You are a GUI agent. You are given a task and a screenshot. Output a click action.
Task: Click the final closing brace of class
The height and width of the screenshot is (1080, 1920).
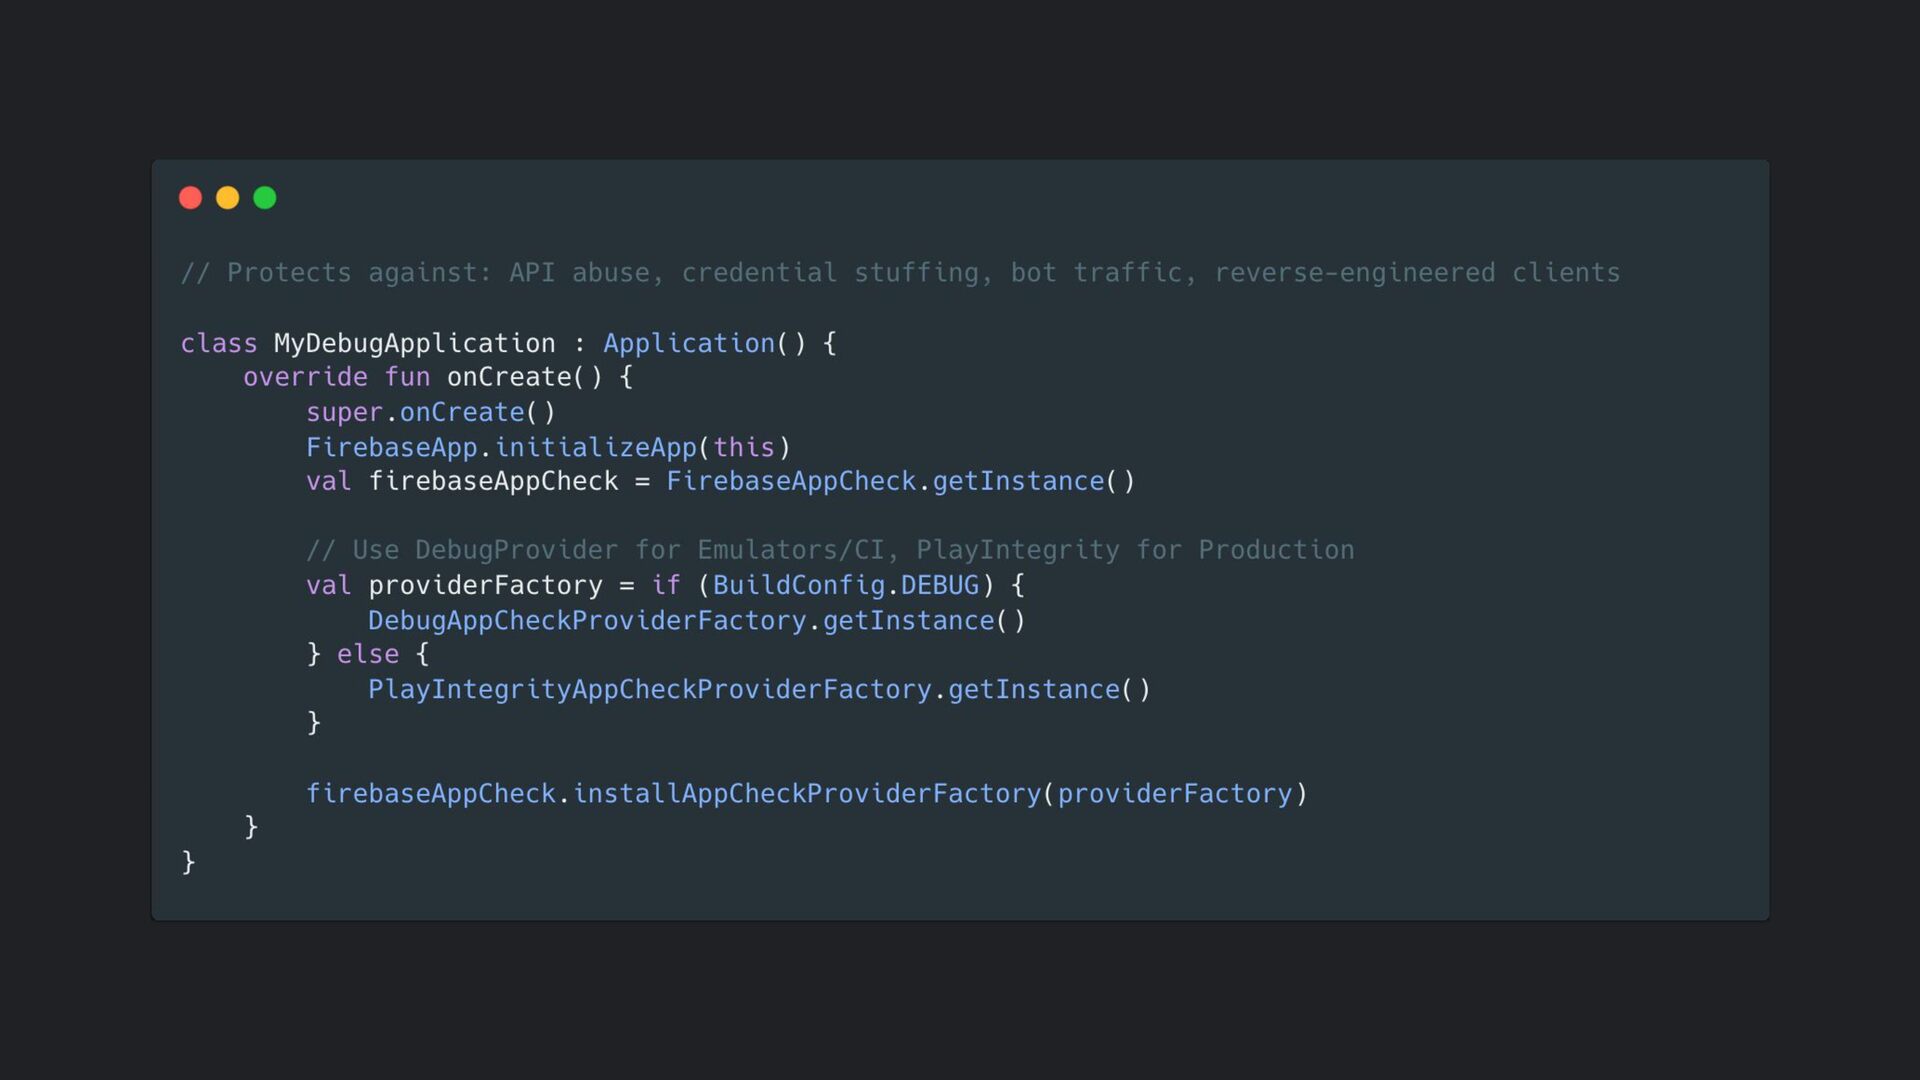(188, 861)
